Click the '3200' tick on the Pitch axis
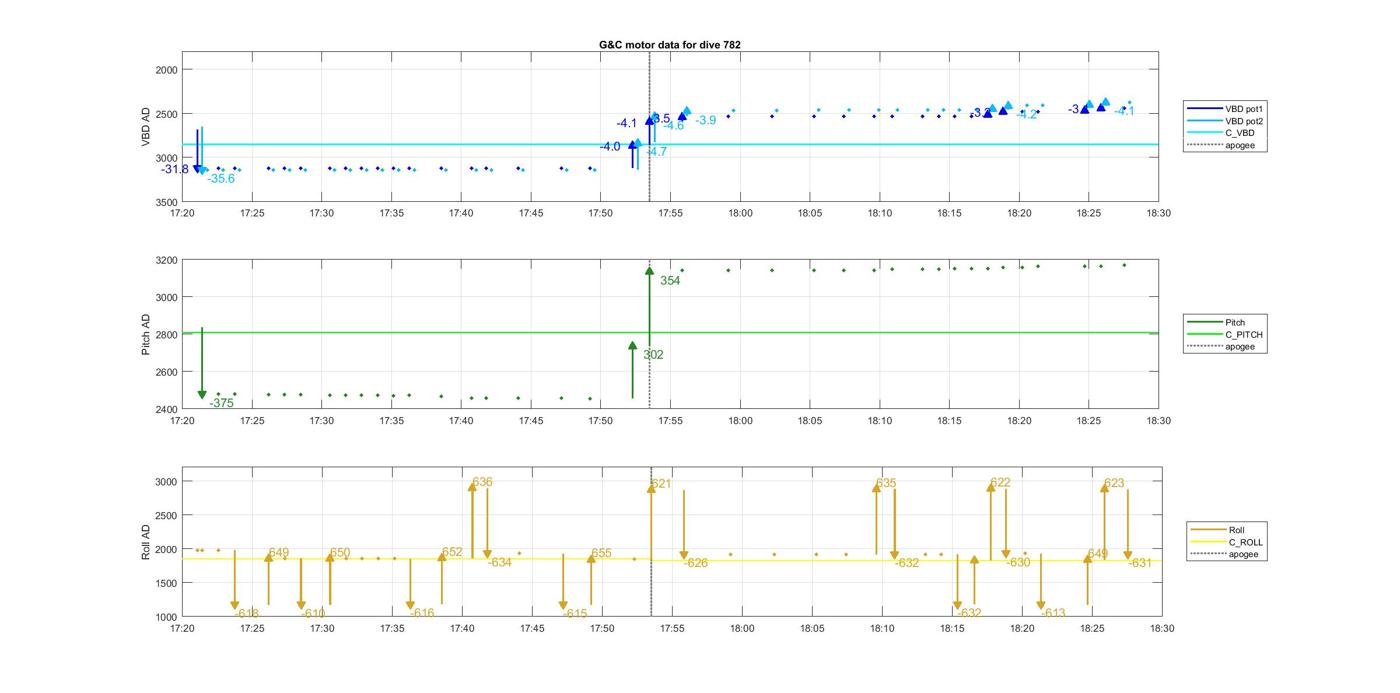Viewport: 1400px width, 693px height. click(x=166, y=260)
